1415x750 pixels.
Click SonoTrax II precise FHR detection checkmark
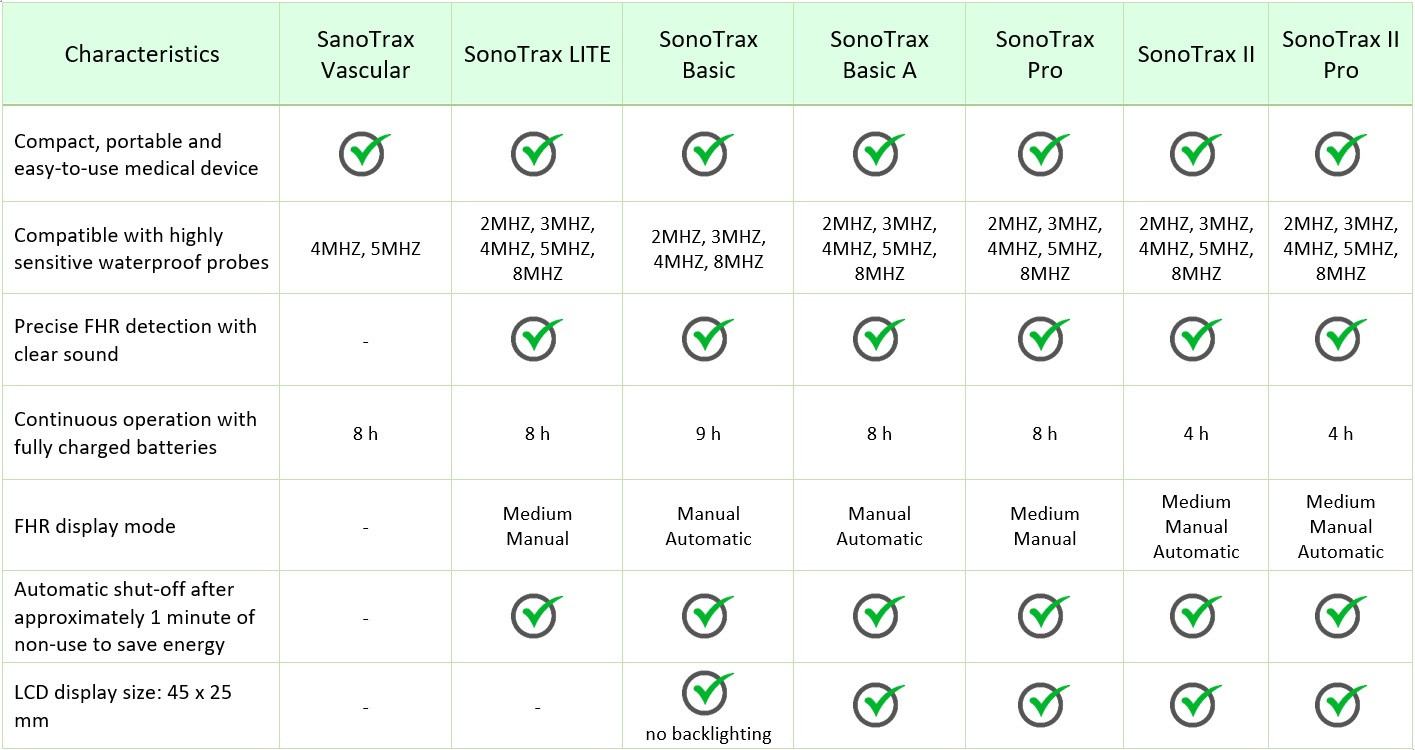click(1195, 339)
